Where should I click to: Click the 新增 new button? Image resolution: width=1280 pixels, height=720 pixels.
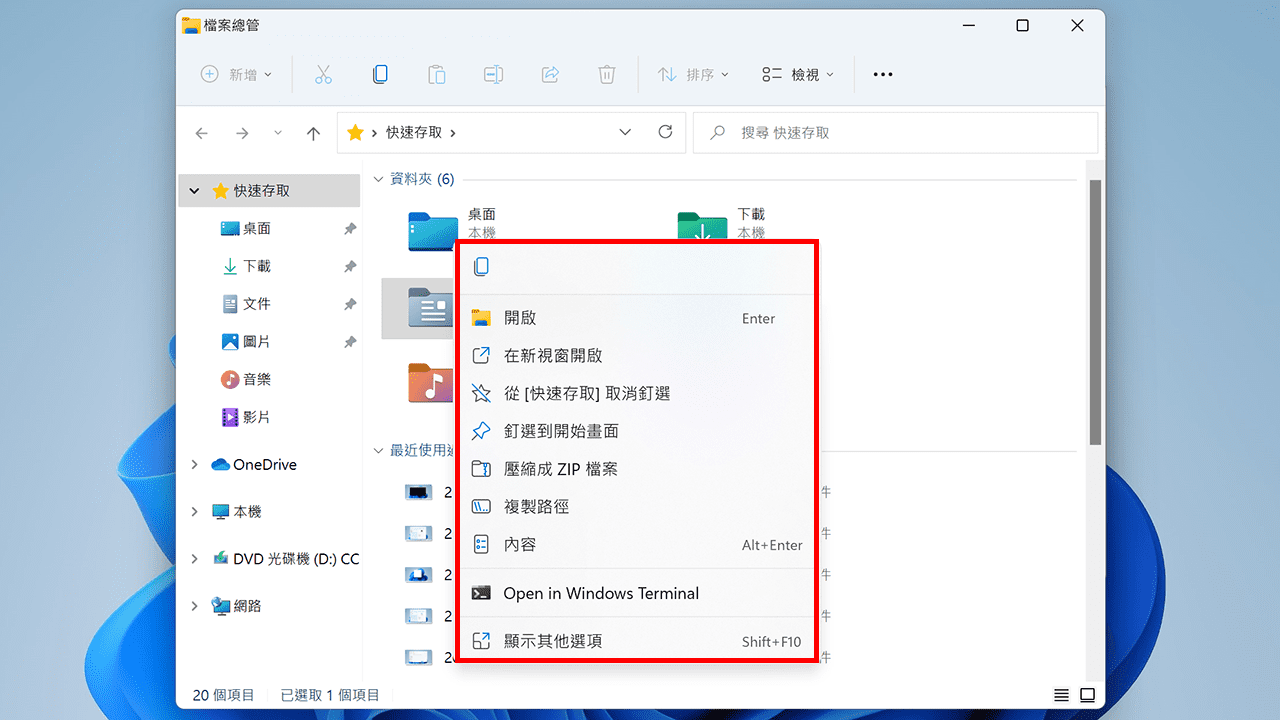[x=236, y=74]
